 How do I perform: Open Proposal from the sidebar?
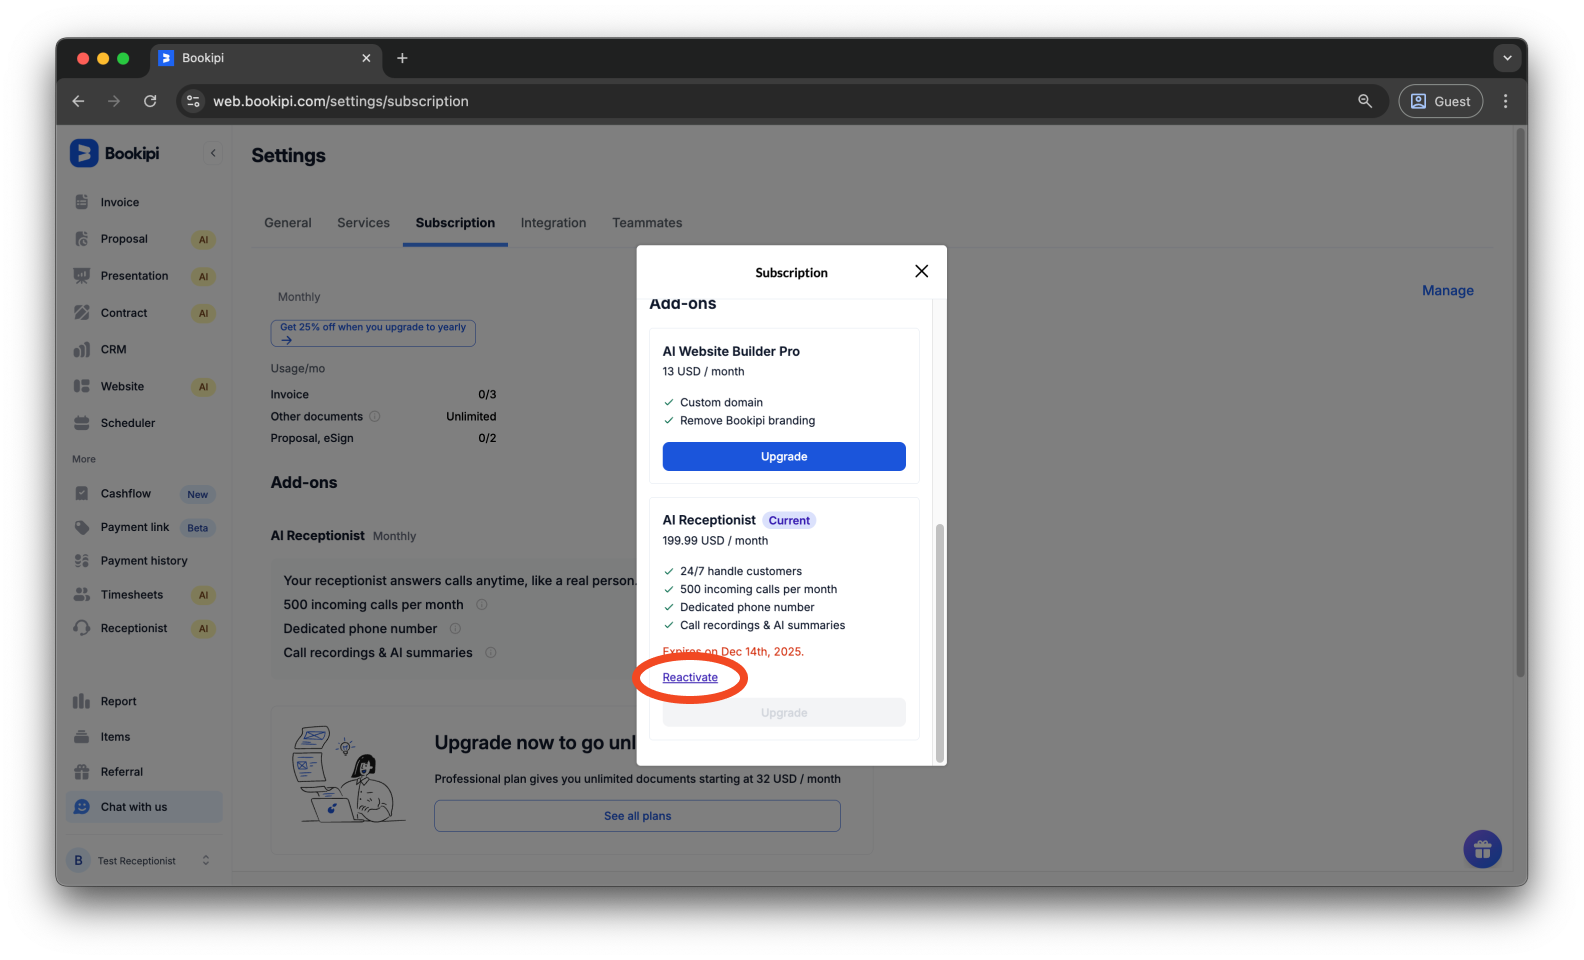(x=123, y=239)
